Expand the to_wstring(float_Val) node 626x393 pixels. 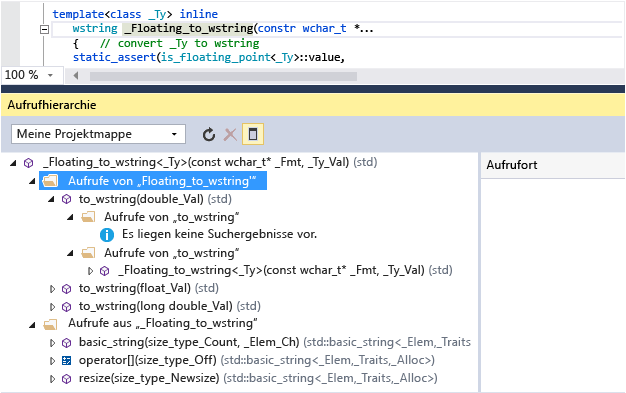52,289
